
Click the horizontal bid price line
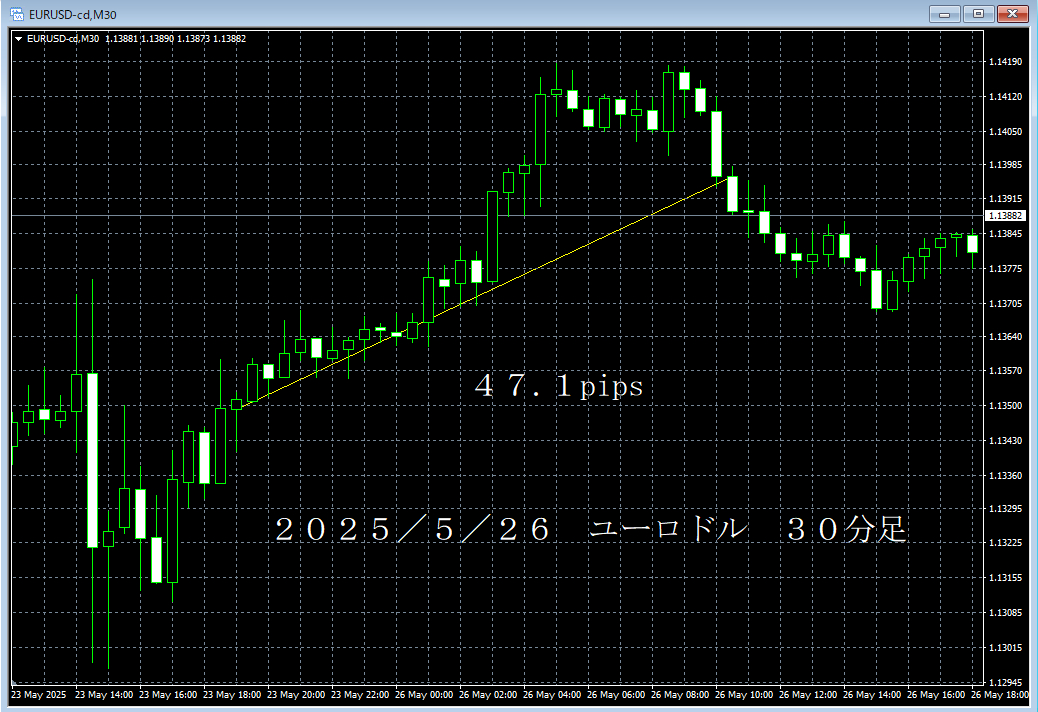click(x=300, y=216)
